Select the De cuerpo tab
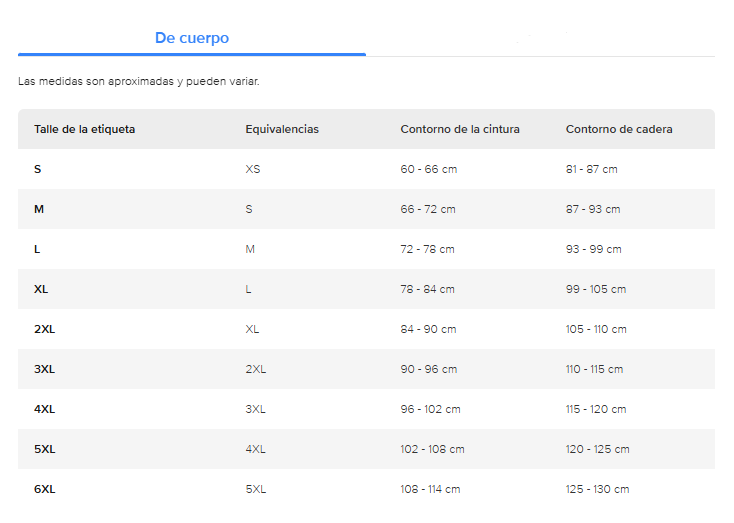 tap(192, 38)
